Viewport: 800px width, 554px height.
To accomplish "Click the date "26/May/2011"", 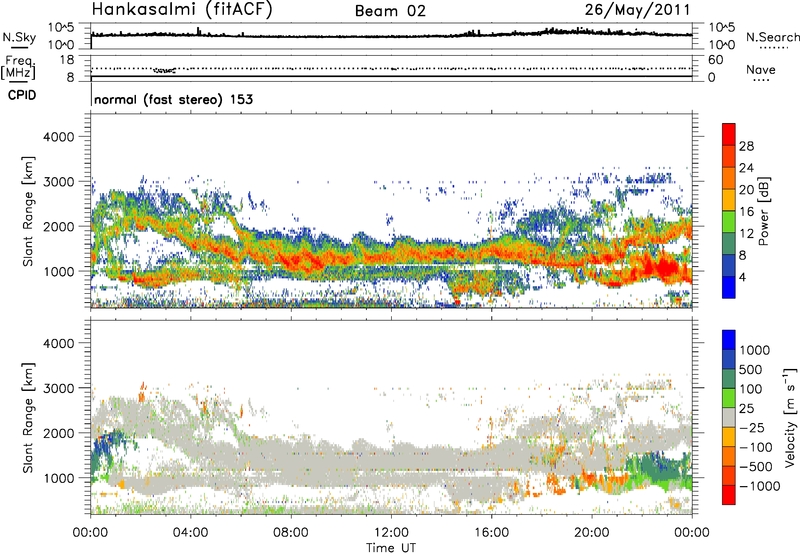I will 637,9.
